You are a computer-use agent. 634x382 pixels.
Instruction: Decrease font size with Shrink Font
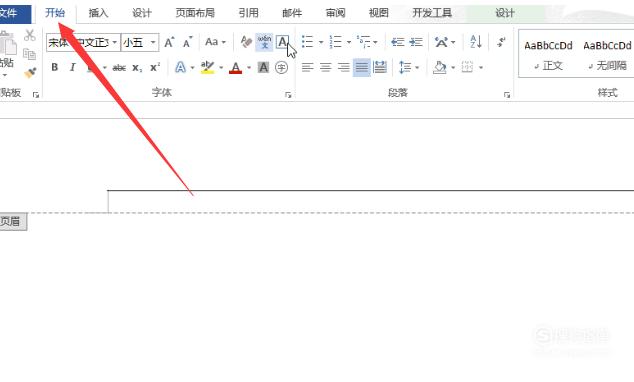pyautogui.click(x=187, y=42)
